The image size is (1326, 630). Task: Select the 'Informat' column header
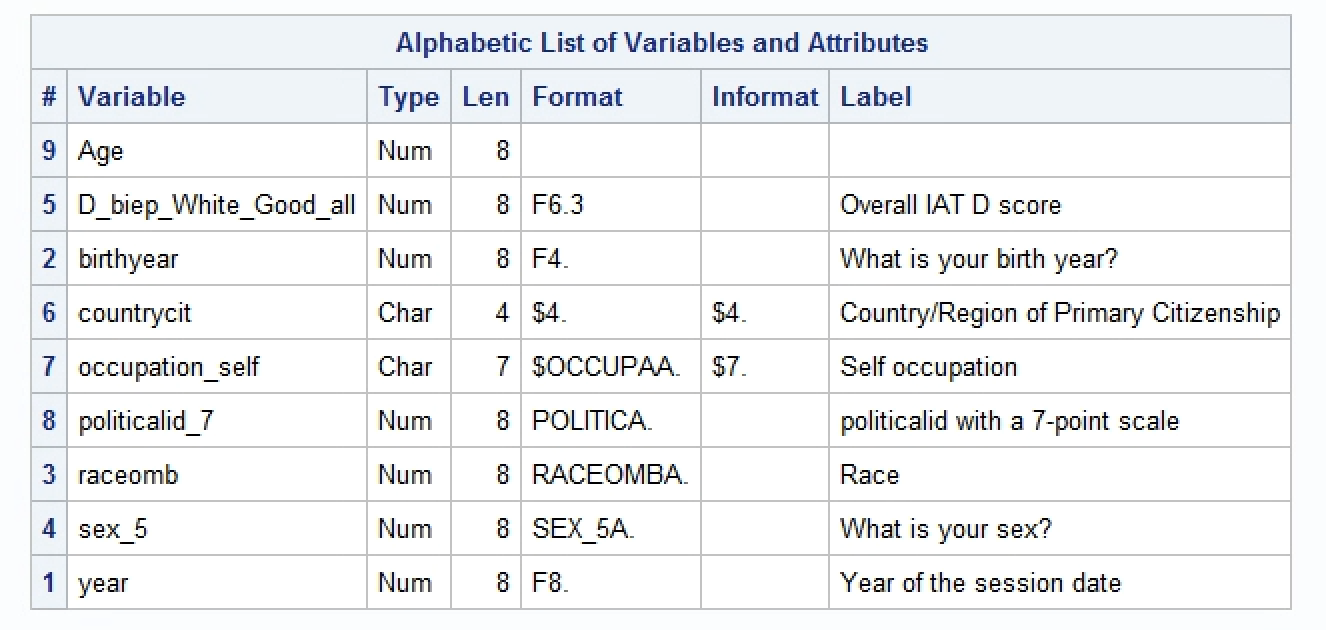pyautogui.click(x=764, y=97)
